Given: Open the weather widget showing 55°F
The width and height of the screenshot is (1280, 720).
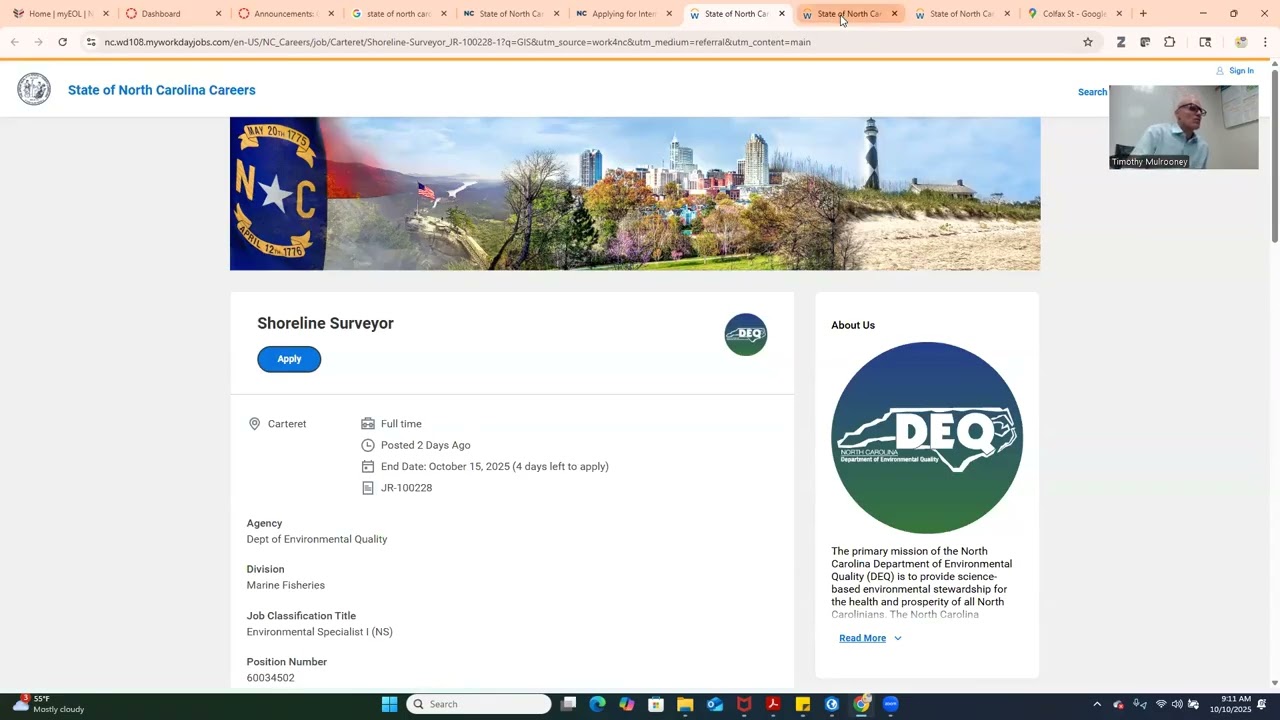Looking at the screenshot, I should (x=48, y=704).
